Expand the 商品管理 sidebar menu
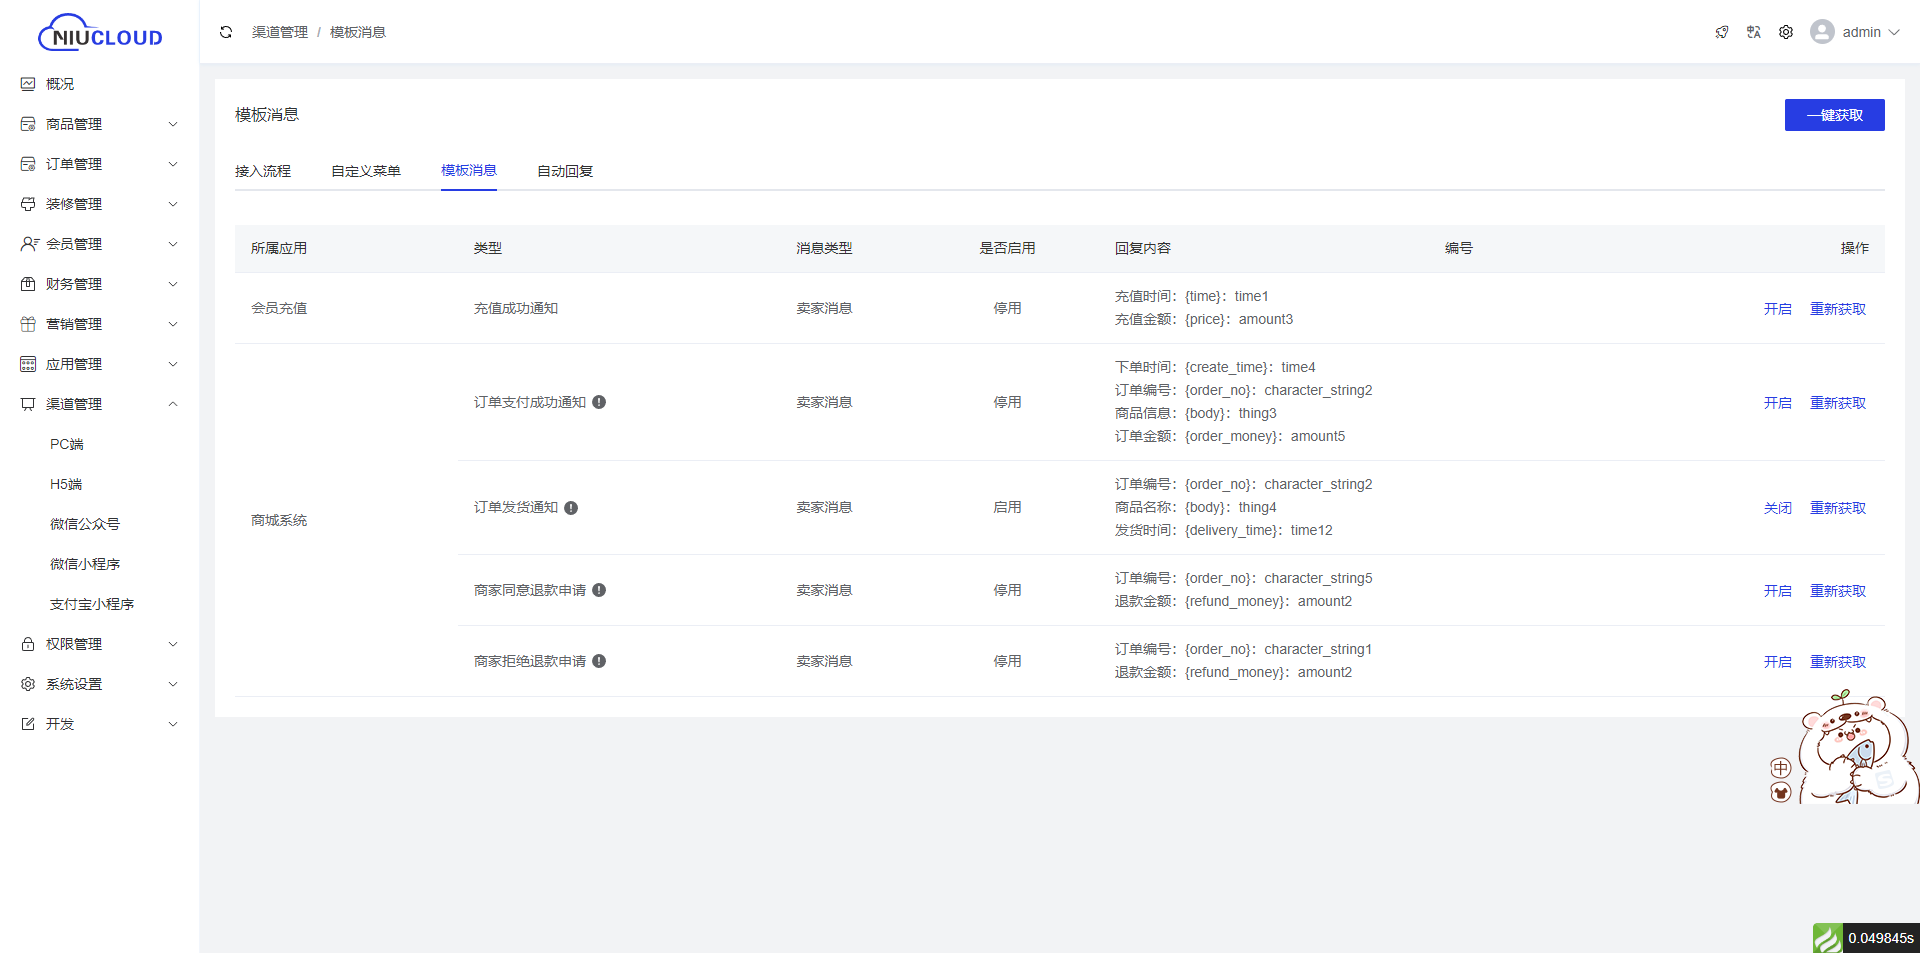The image size is (1920, 953). 99,124
